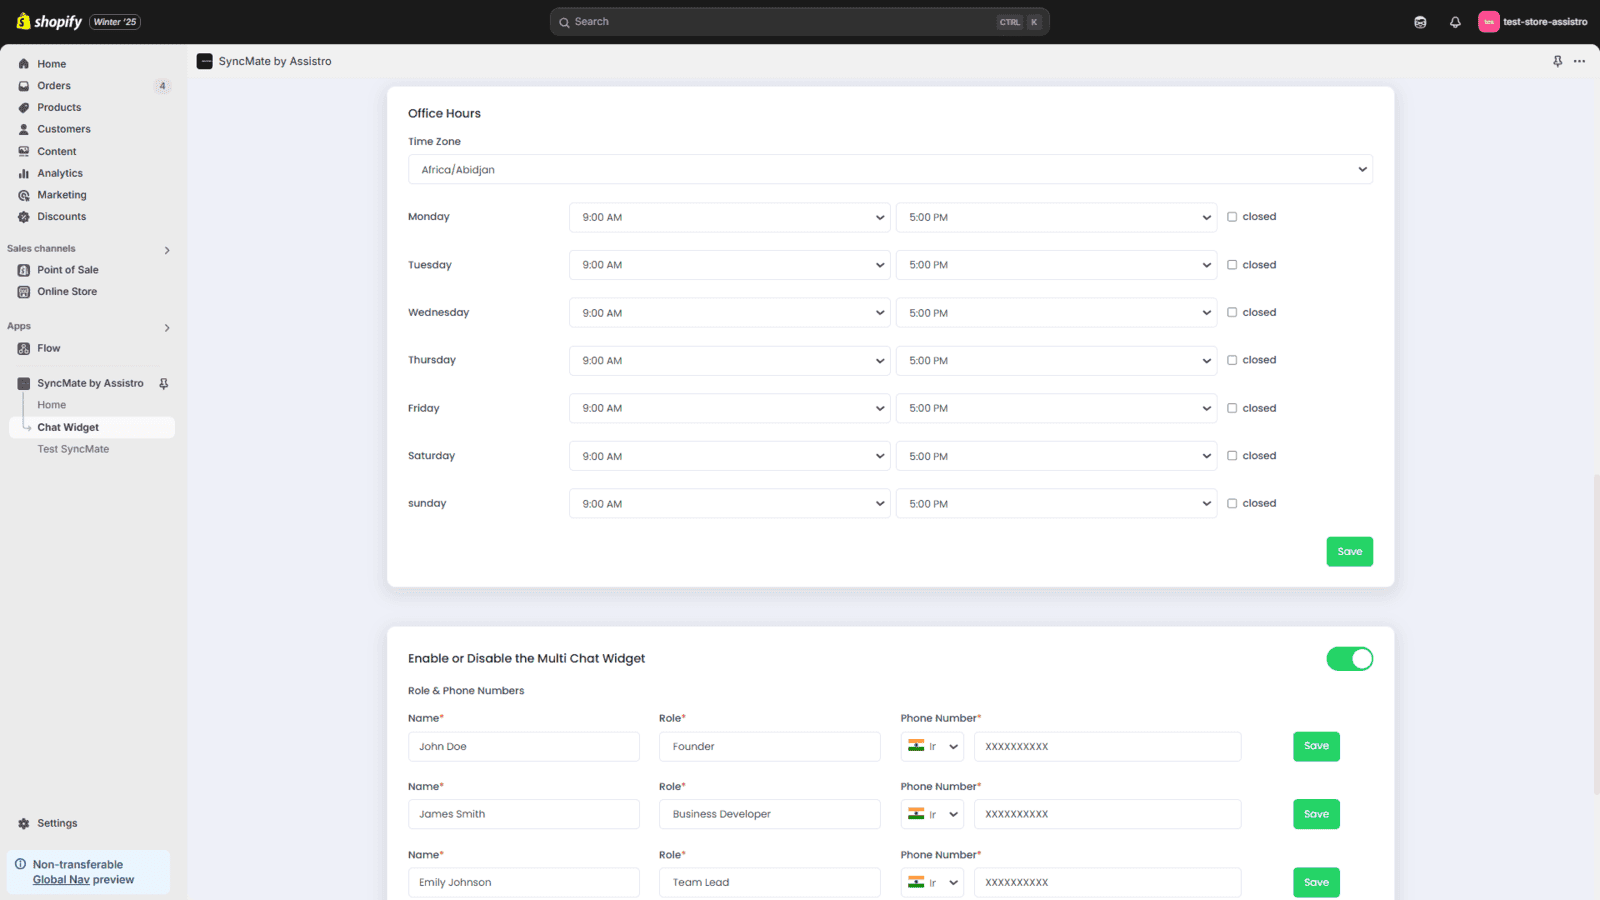Check the closed box for sunday
1600x900 pixels.
(1232, 504)
